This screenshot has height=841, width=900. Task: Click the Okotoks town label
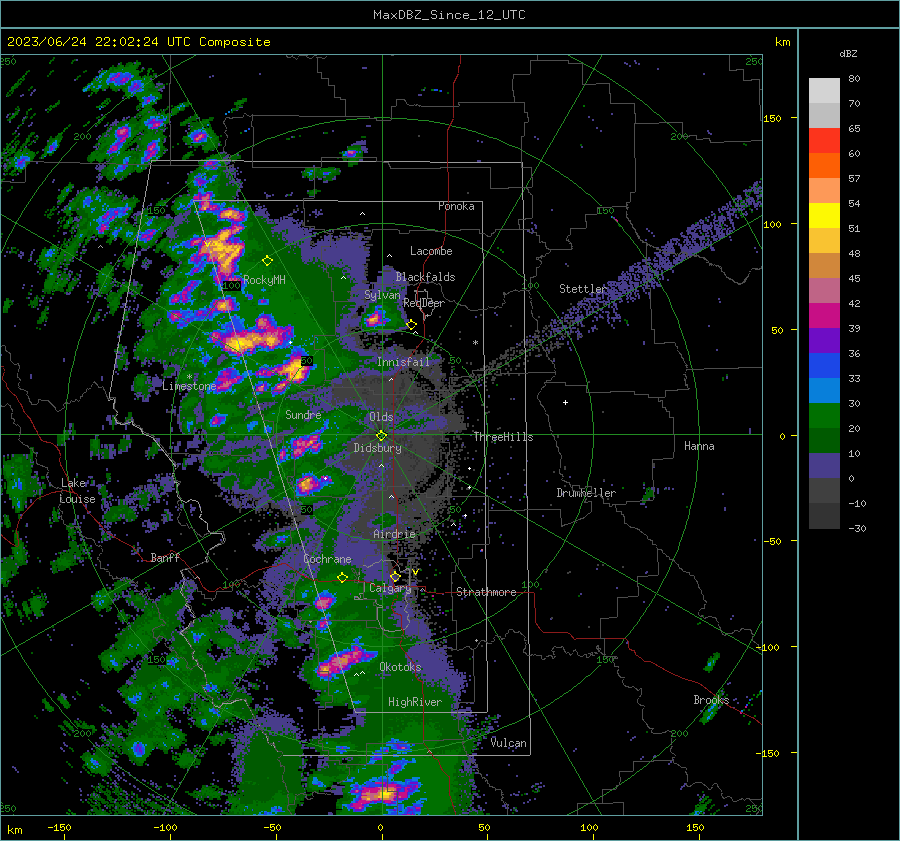pos(400,667)
